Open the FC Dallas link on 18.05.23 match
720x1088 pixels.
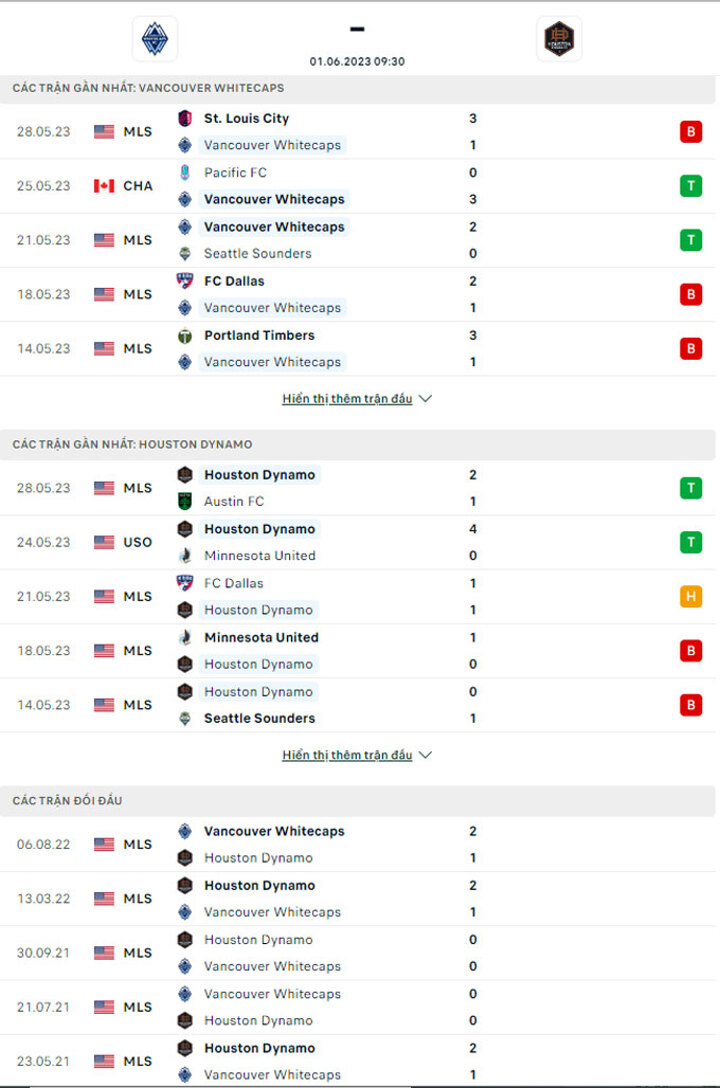pyautogui.click(x=234, y=281)
